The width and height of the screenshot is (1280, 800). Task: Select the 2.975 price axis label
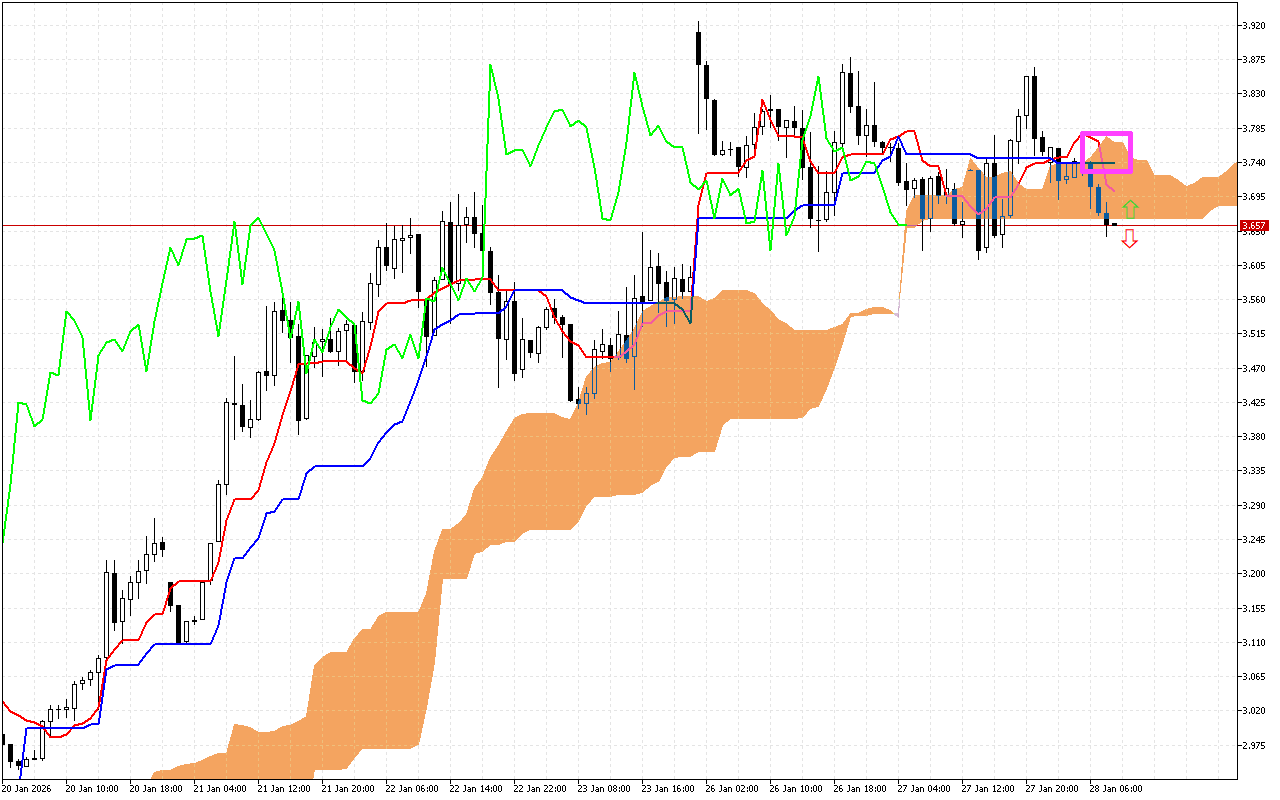pyautogui.click(x=1254, y=746)
